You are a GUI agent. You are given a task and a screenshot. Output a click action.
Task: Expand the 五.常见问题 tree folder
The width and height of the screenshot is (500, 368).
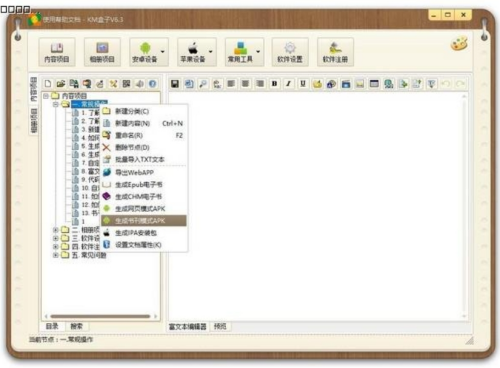[56, 255]
